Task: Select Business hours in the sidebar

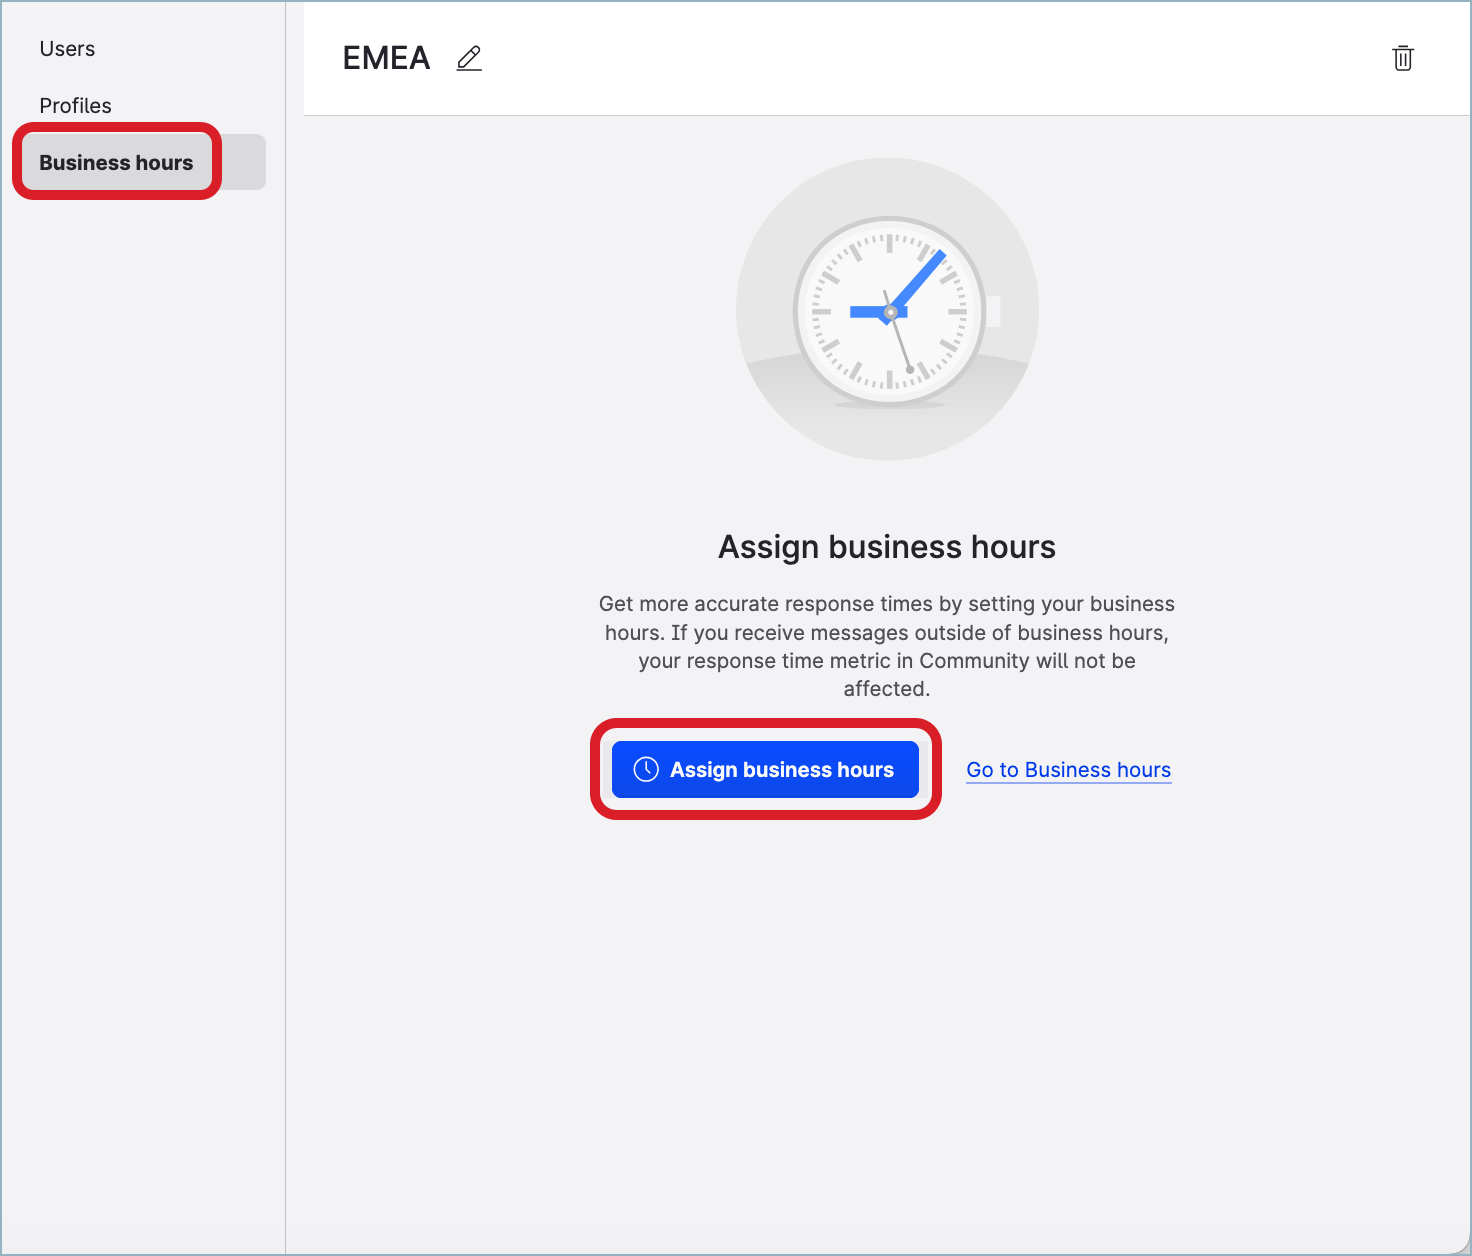Action: click(x=116, y=163)
